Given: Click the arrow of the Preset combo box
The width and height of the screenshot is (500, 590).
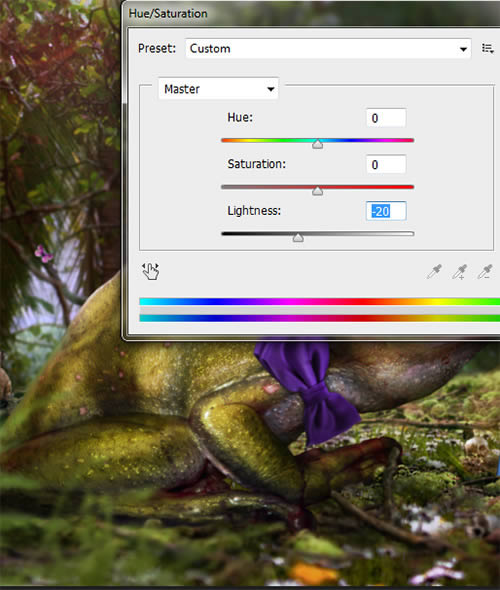Looking at the screenshot, I should click(x=463, y=49).
